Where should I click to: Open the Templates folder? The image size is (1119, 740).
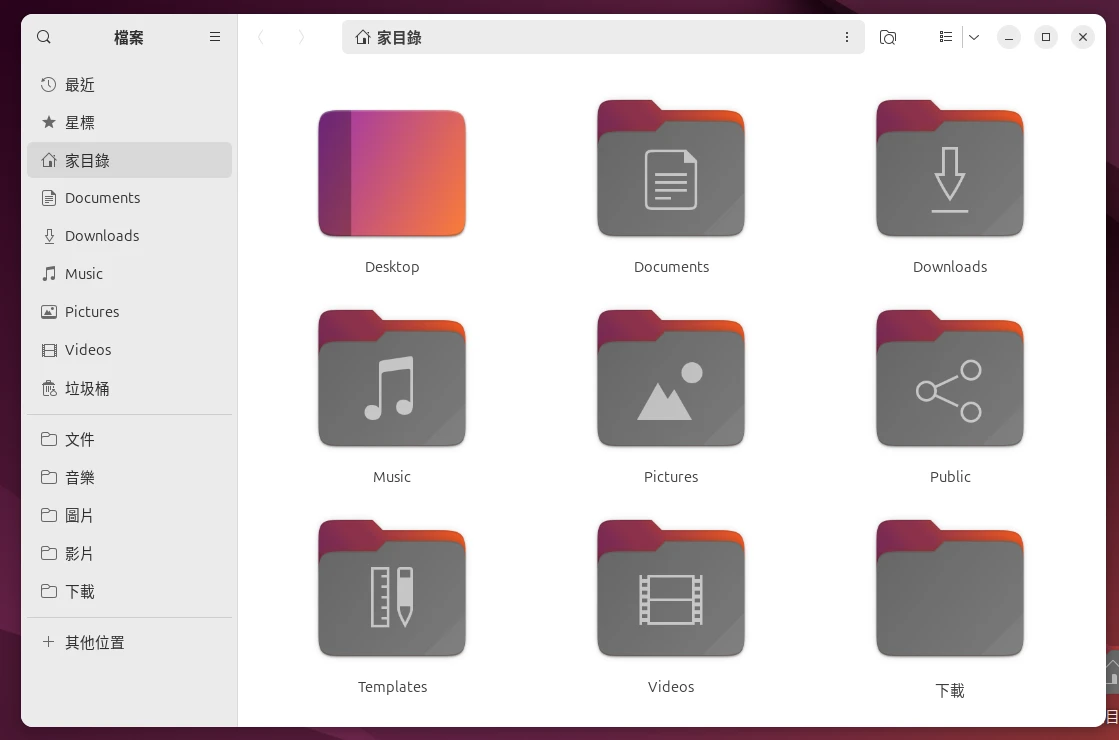[x=392, y=594]
